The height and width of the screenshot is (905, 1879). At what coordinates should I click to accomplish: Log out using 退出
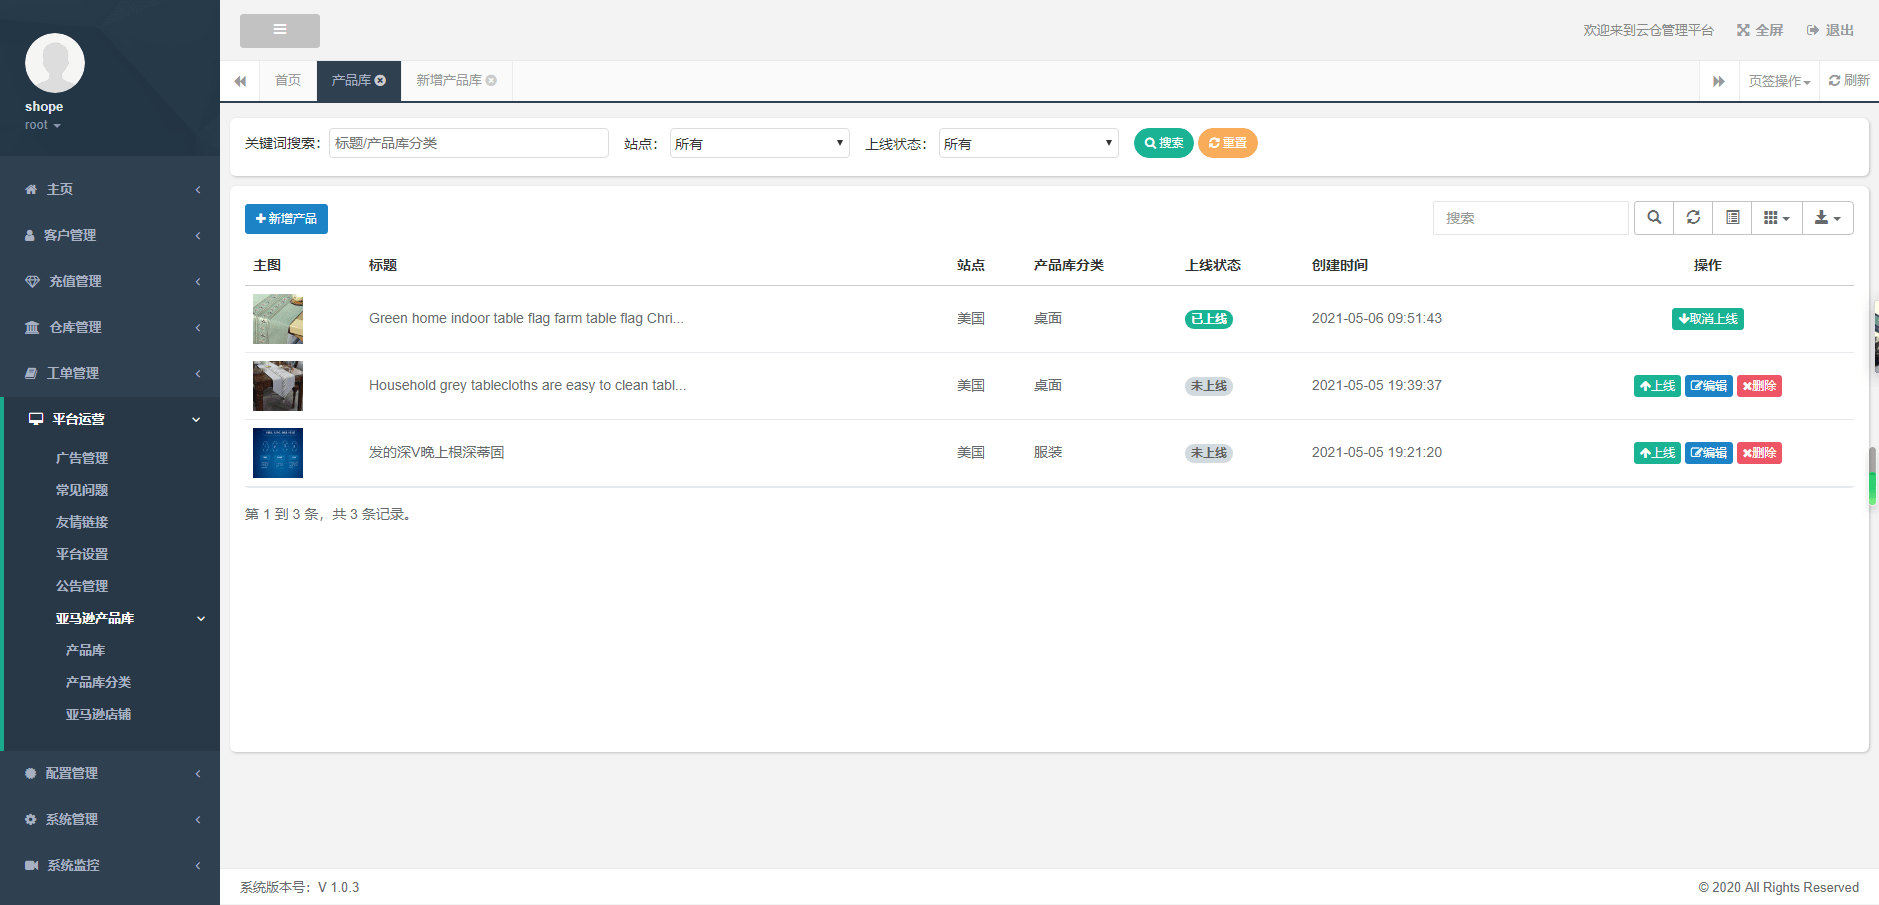point(1830,31)
